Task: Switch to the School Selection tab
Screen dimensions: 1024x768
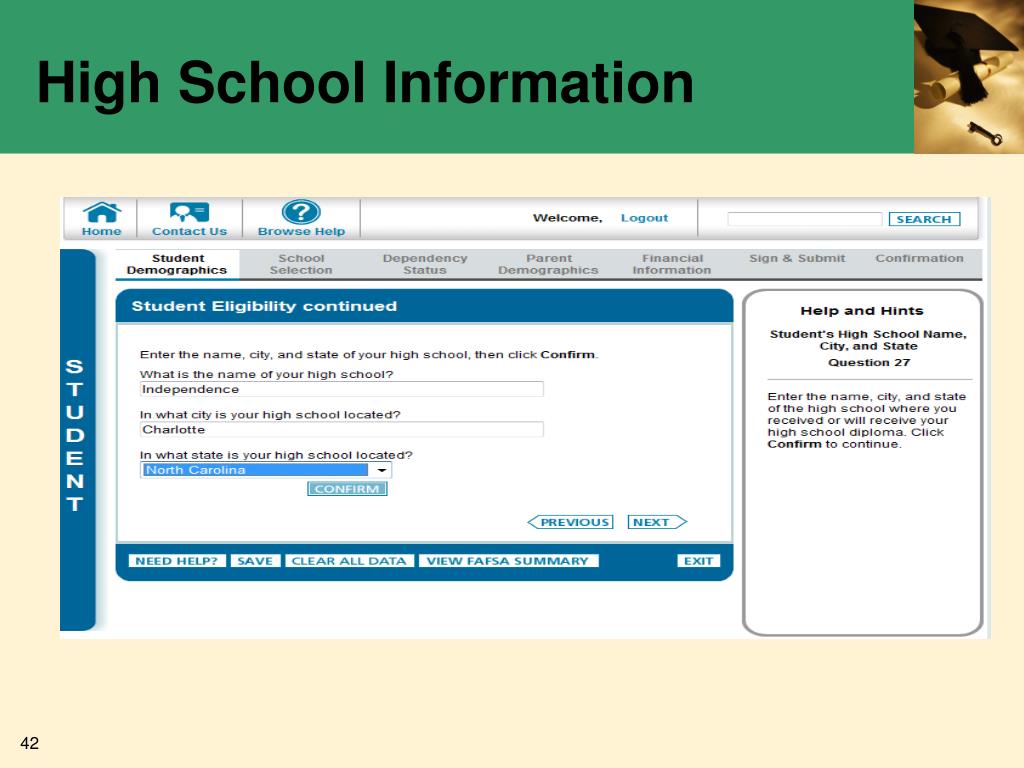Action: pos(301,264)
